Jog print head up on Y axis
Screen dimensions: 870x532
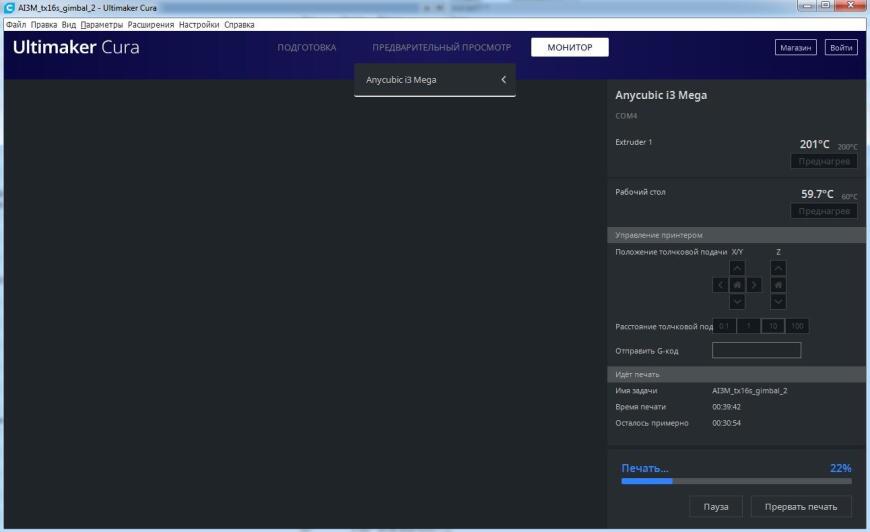737,268
